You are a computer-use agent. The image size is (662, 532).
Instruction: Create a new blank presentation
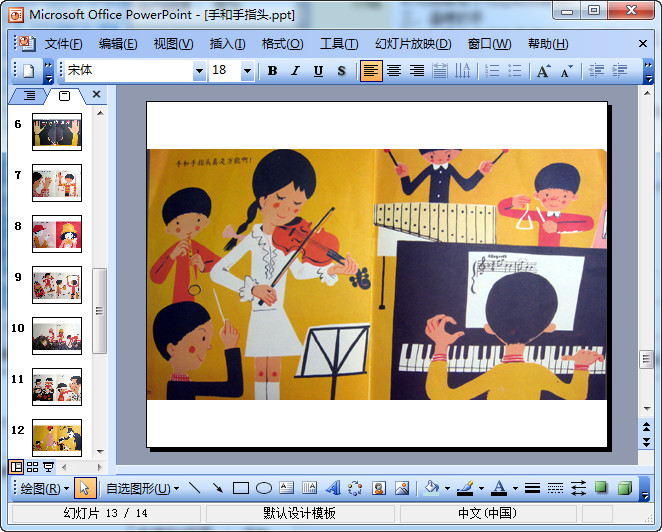click(x=28, y=71)
